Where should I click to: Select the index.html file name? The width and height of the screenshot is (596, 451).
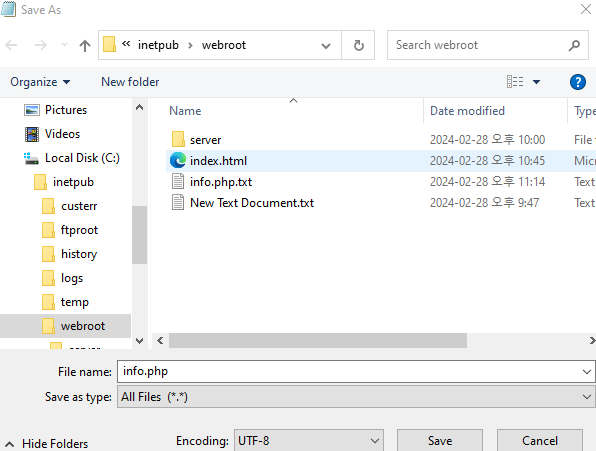218,161
